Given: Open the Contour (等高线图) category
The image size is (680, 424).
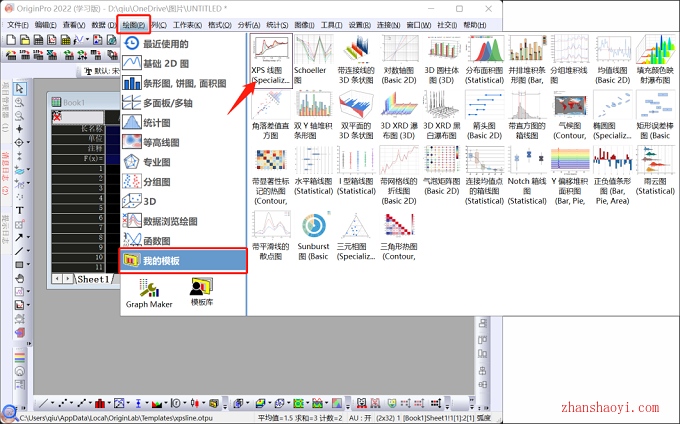Looking at the screenshot, I should 183,142.
